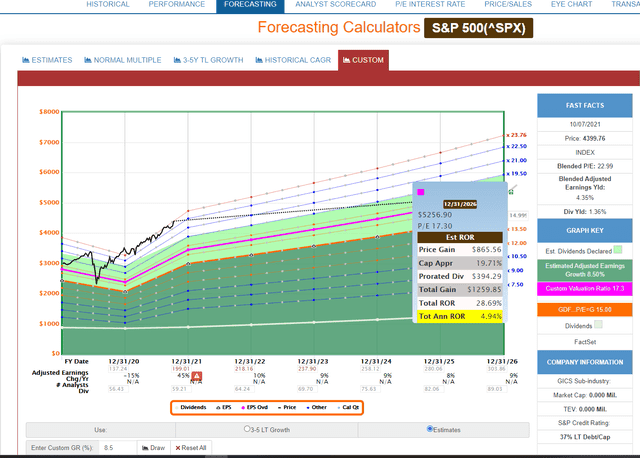The width and height of the screenshot is (640, 458).
Task: Toggle Dividends in the chart legend
Action: 191,407
